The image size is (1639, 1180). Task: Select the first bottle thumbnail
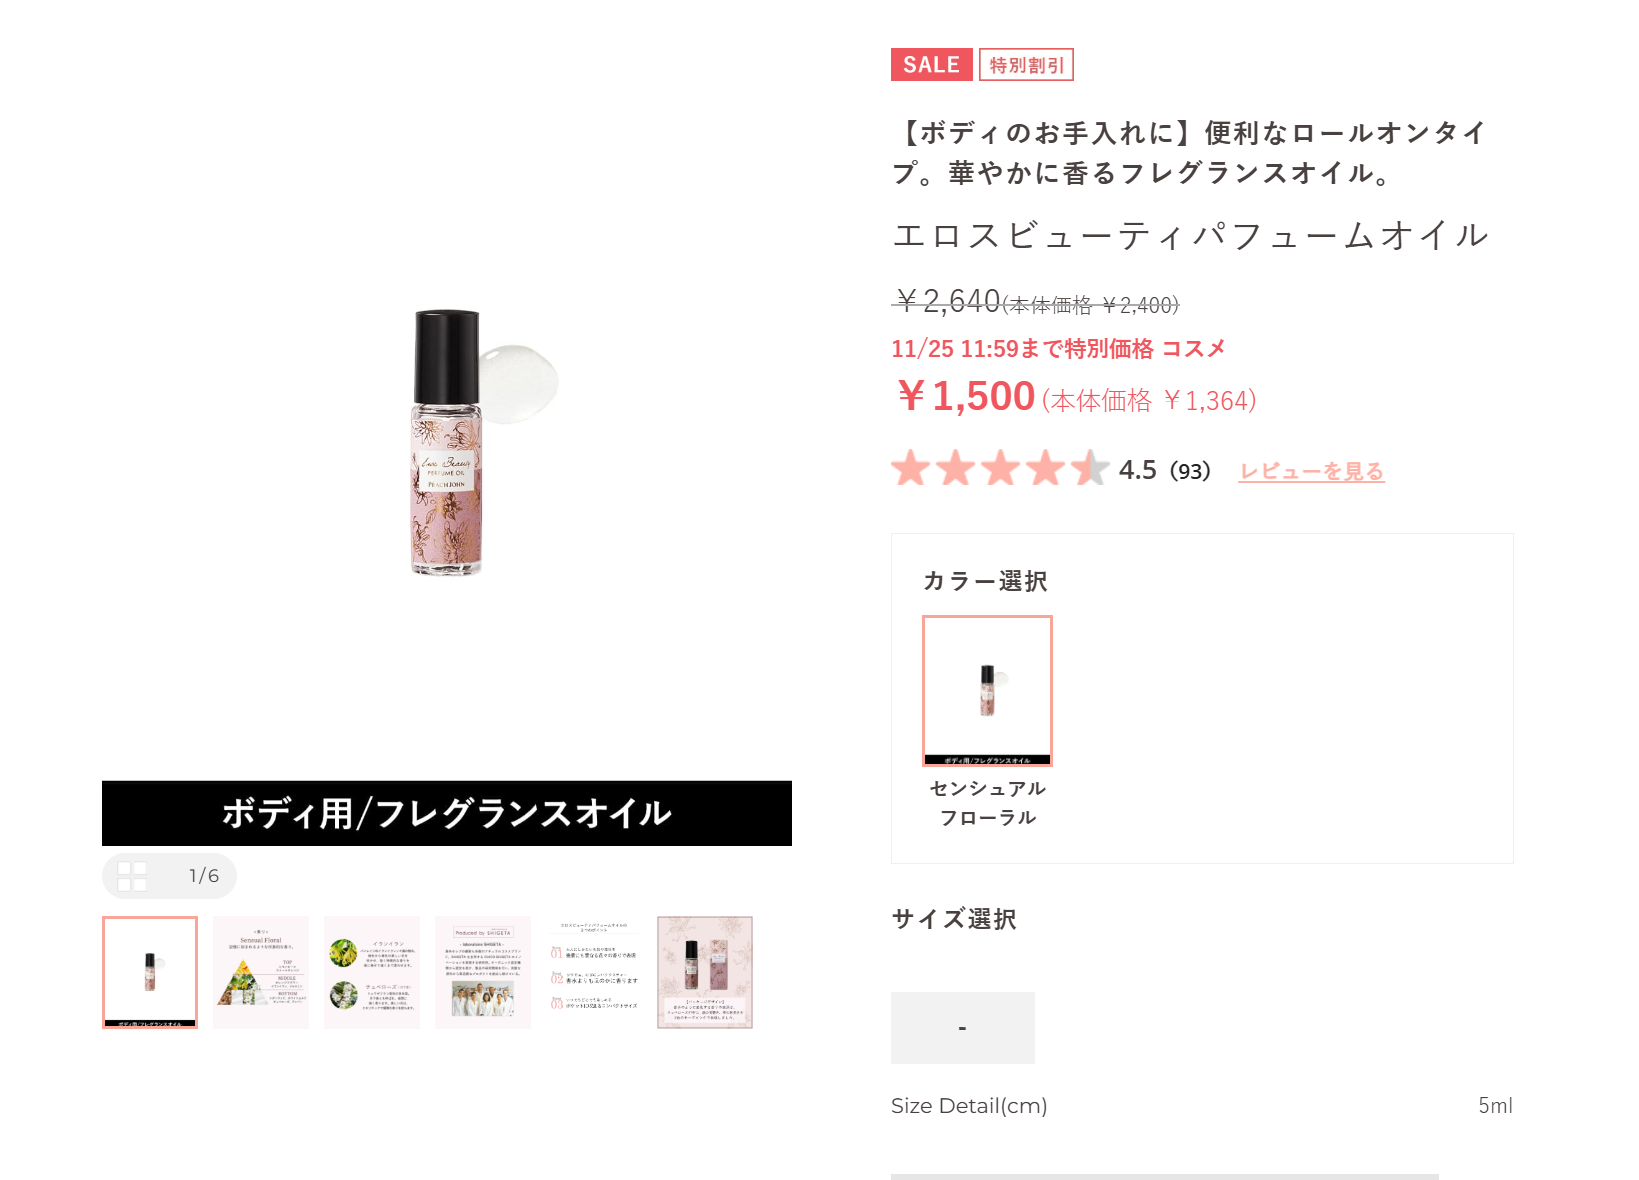[x=150, y=972]
